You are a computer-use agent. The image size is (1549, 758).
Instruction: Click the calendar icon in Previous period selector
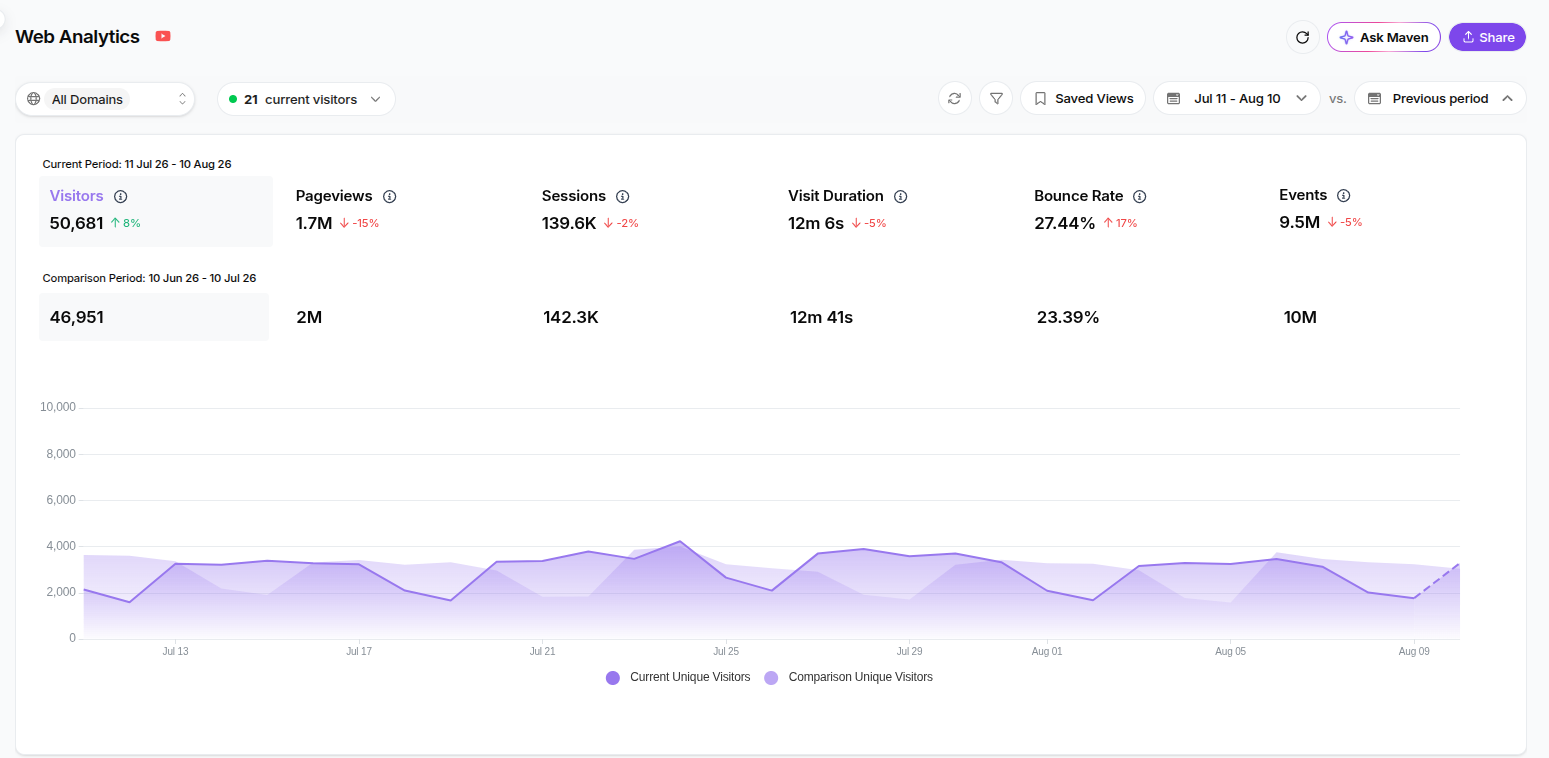(x=1374, y=98)
